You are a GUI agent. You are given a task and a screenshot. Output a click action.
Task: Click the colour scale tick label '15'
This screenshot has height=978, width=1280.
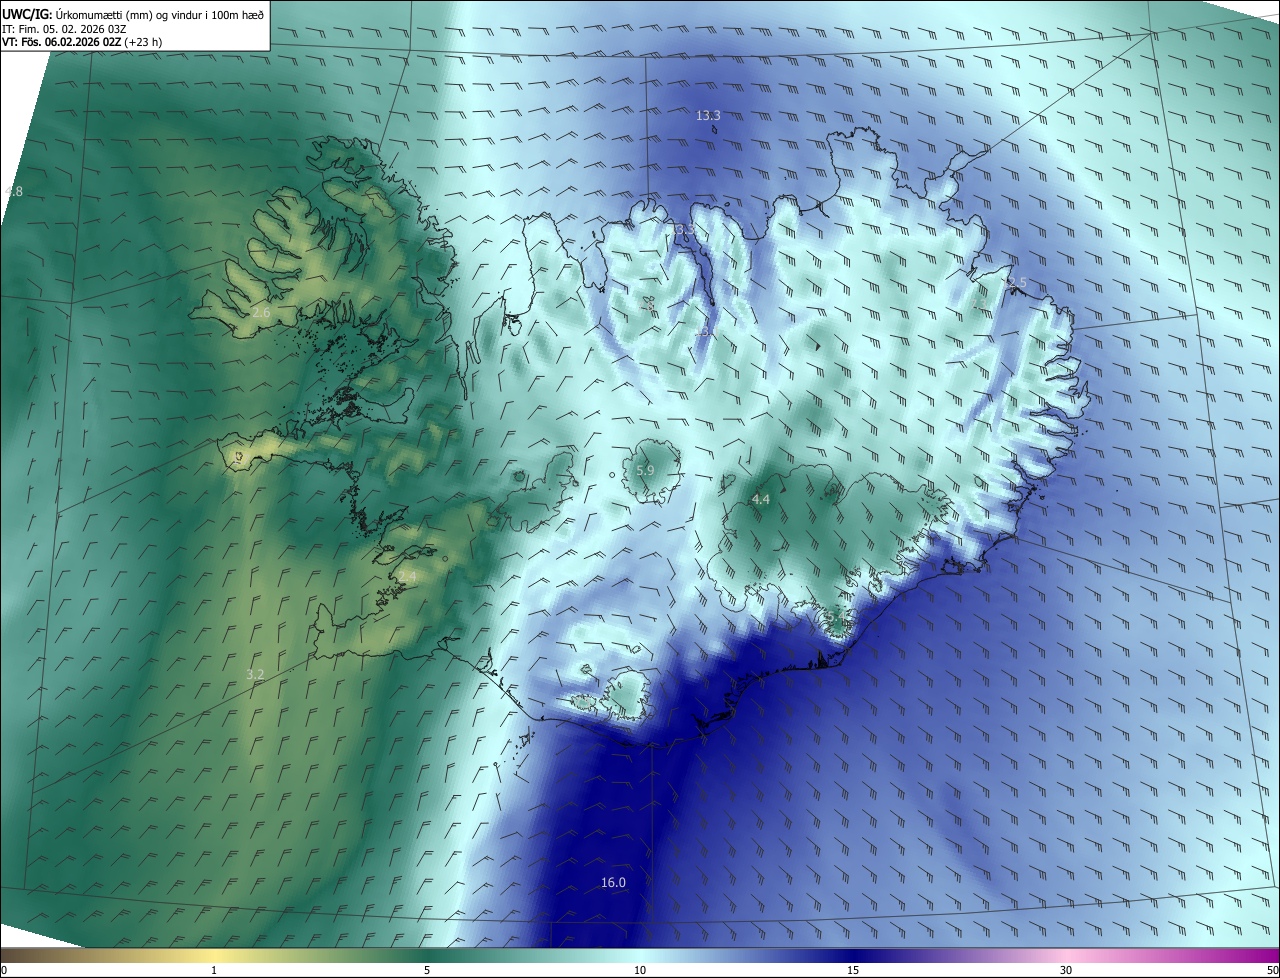[853, 970]
